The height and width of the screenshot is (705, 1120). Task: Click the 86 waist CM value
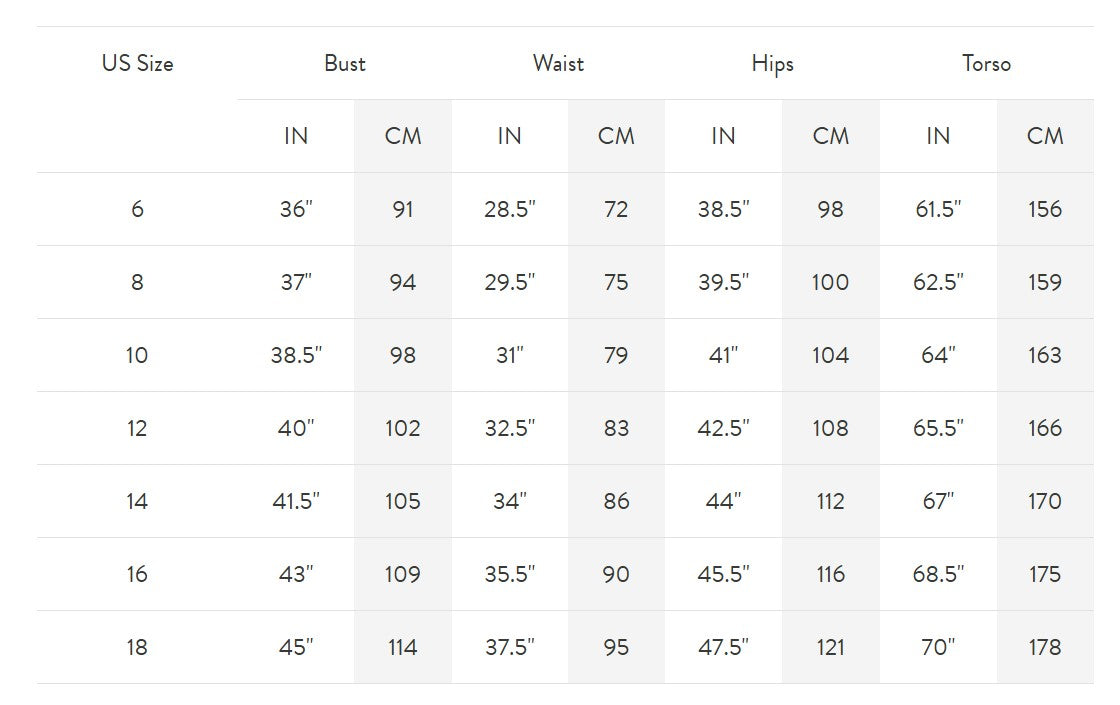[616, 502]
